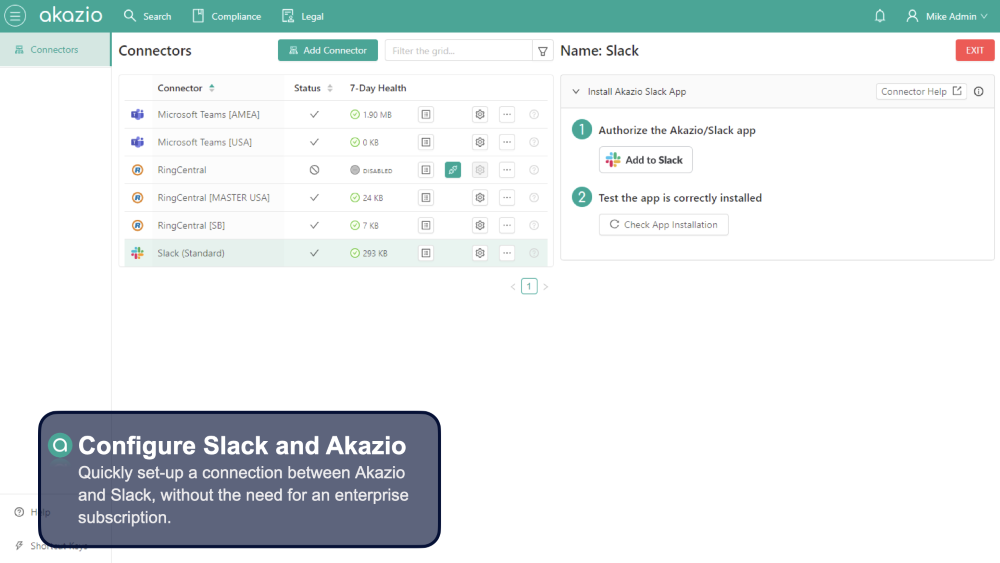Open settings gear for Slack (Standard)

pos(480,253)
